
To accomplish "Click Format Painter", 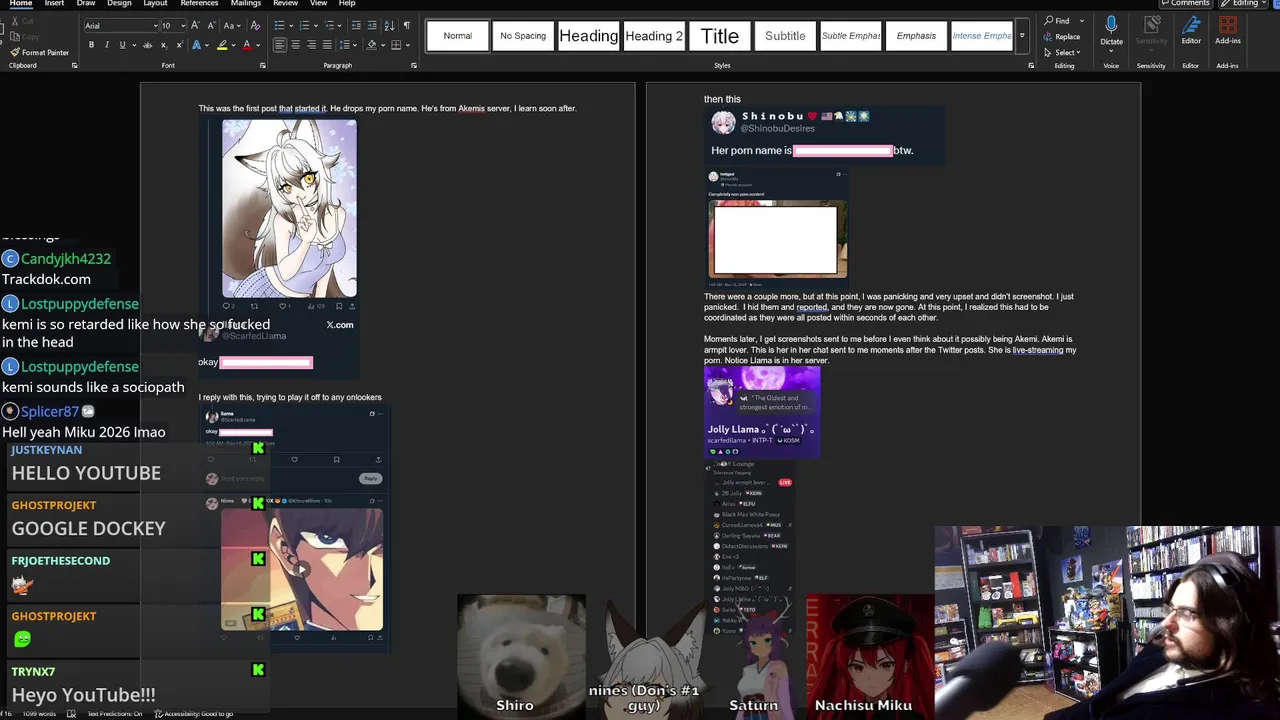I will [39, 52].
